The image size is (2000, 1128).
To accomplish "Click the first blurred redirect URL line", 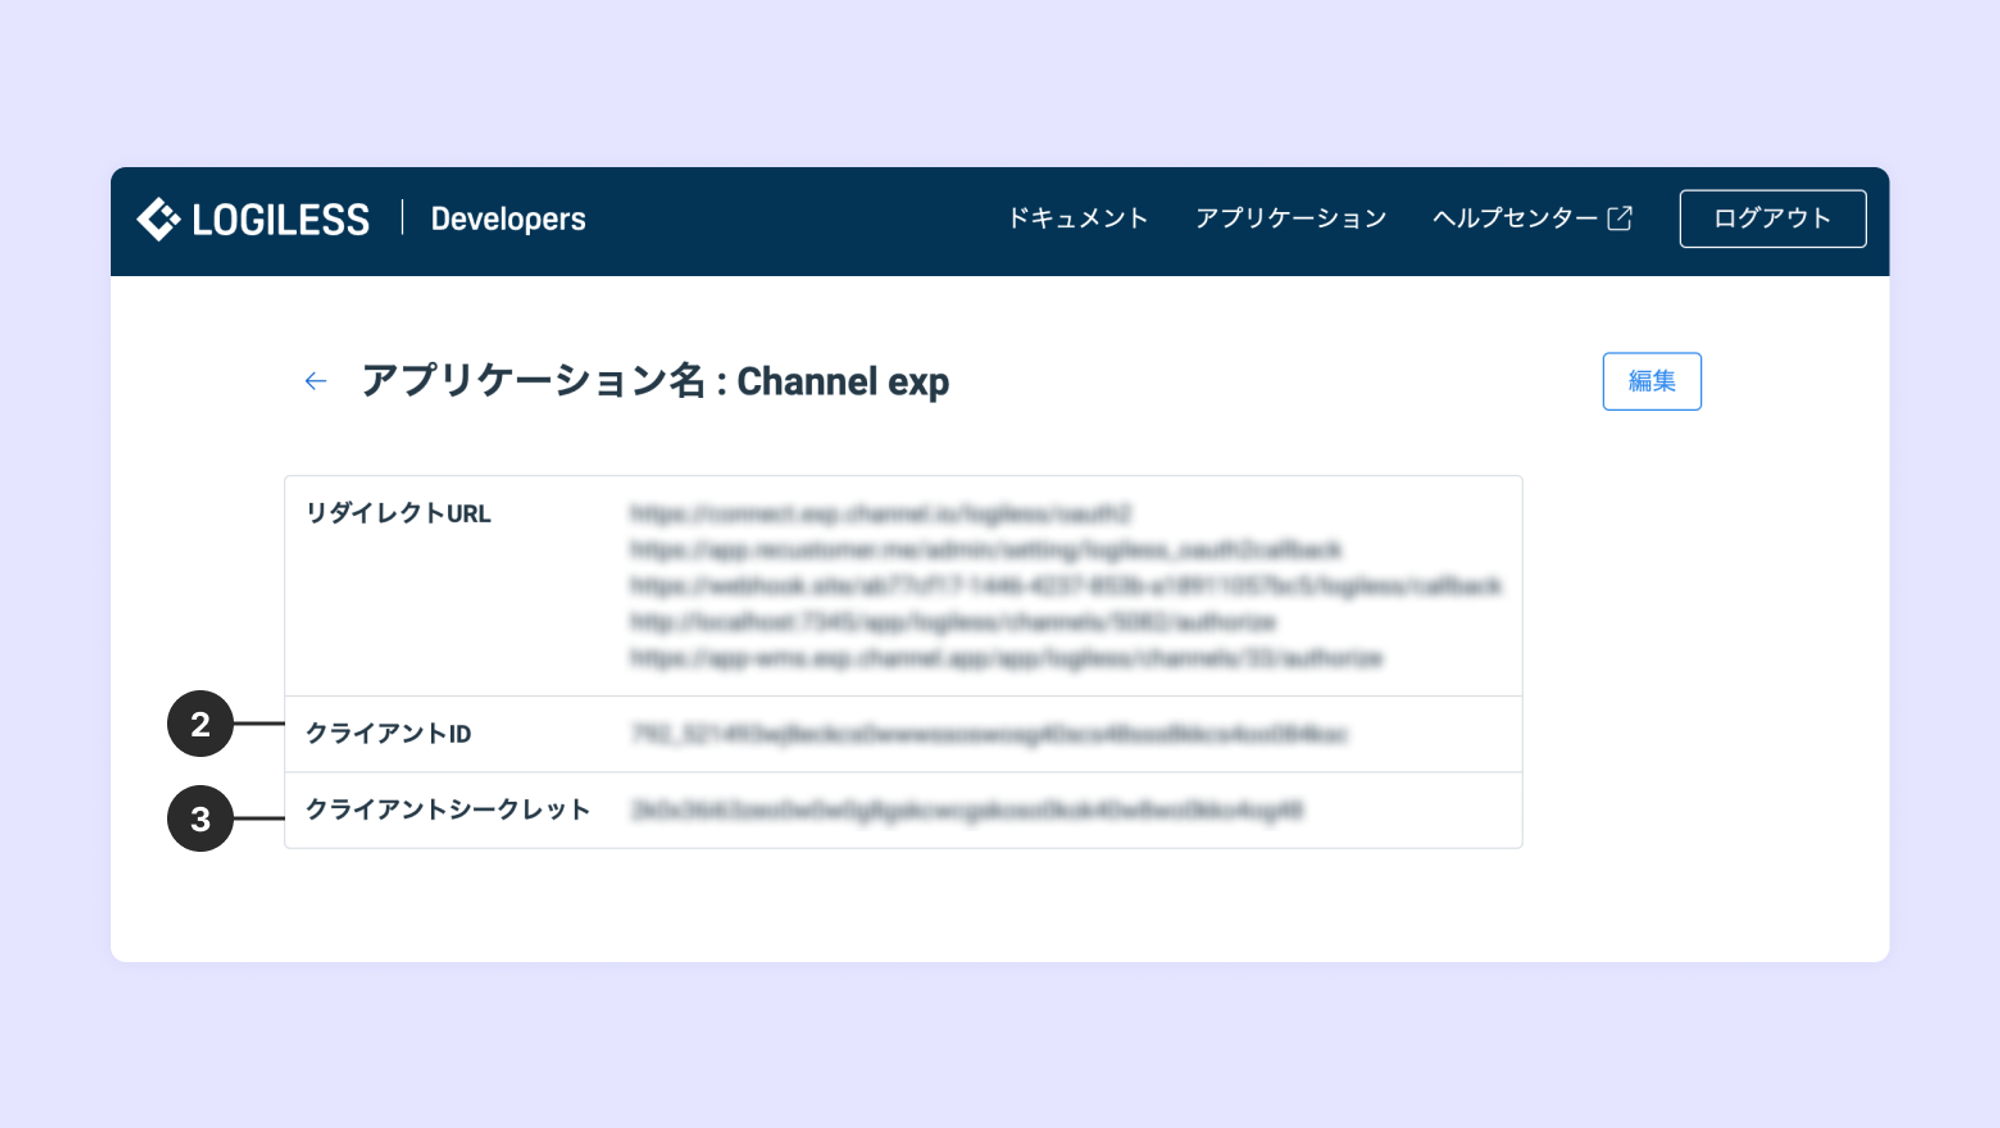I will (880, 513).
